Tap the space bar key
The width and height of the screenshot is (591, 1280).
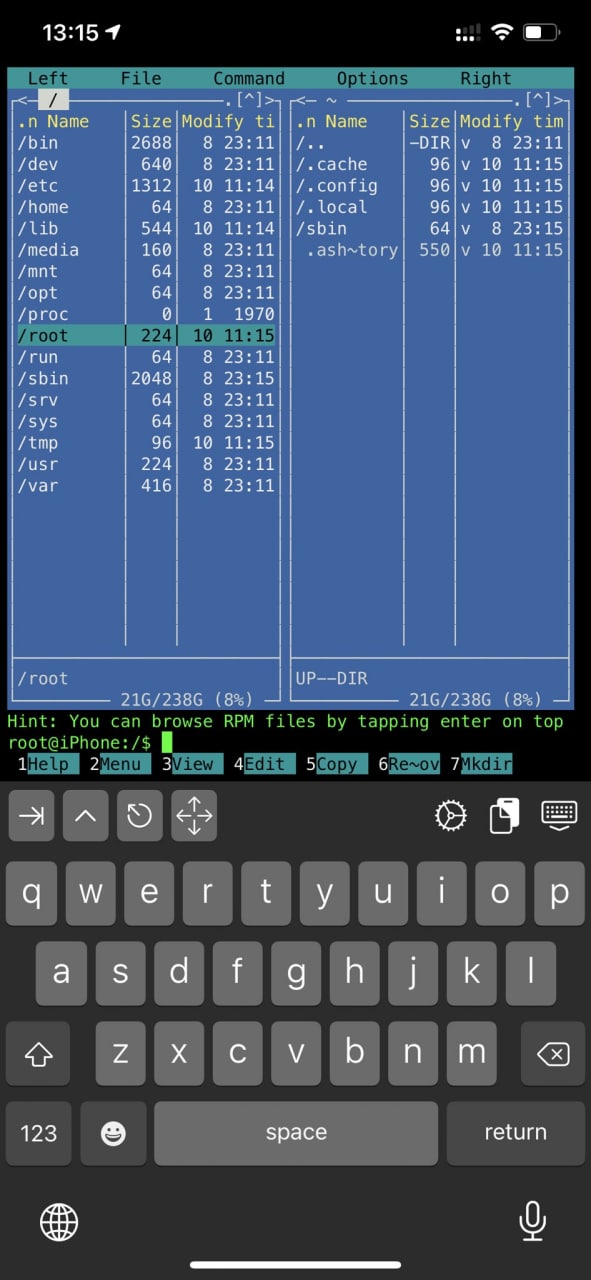tap(296, 1133)
